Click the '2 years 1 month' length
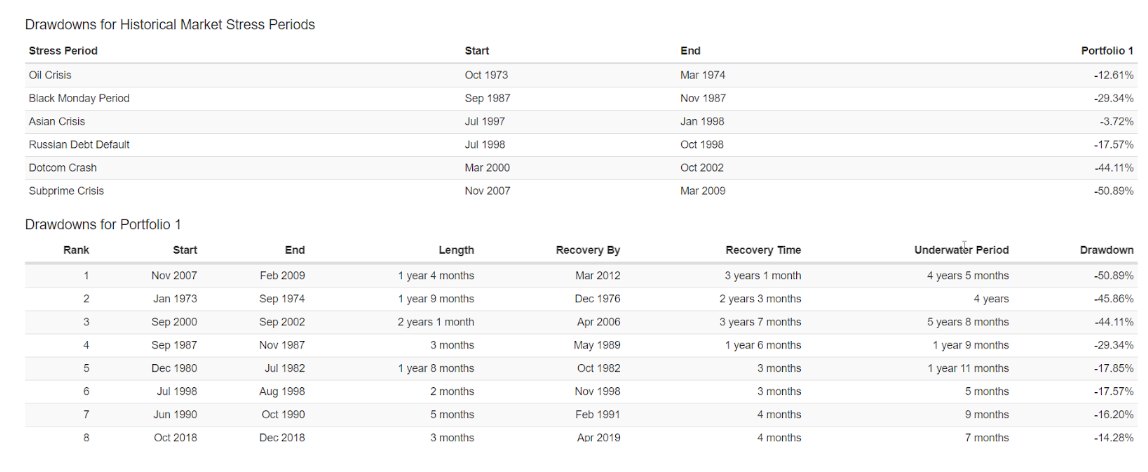The width and height of the screenshot is (1148, 472). [436, 322]
